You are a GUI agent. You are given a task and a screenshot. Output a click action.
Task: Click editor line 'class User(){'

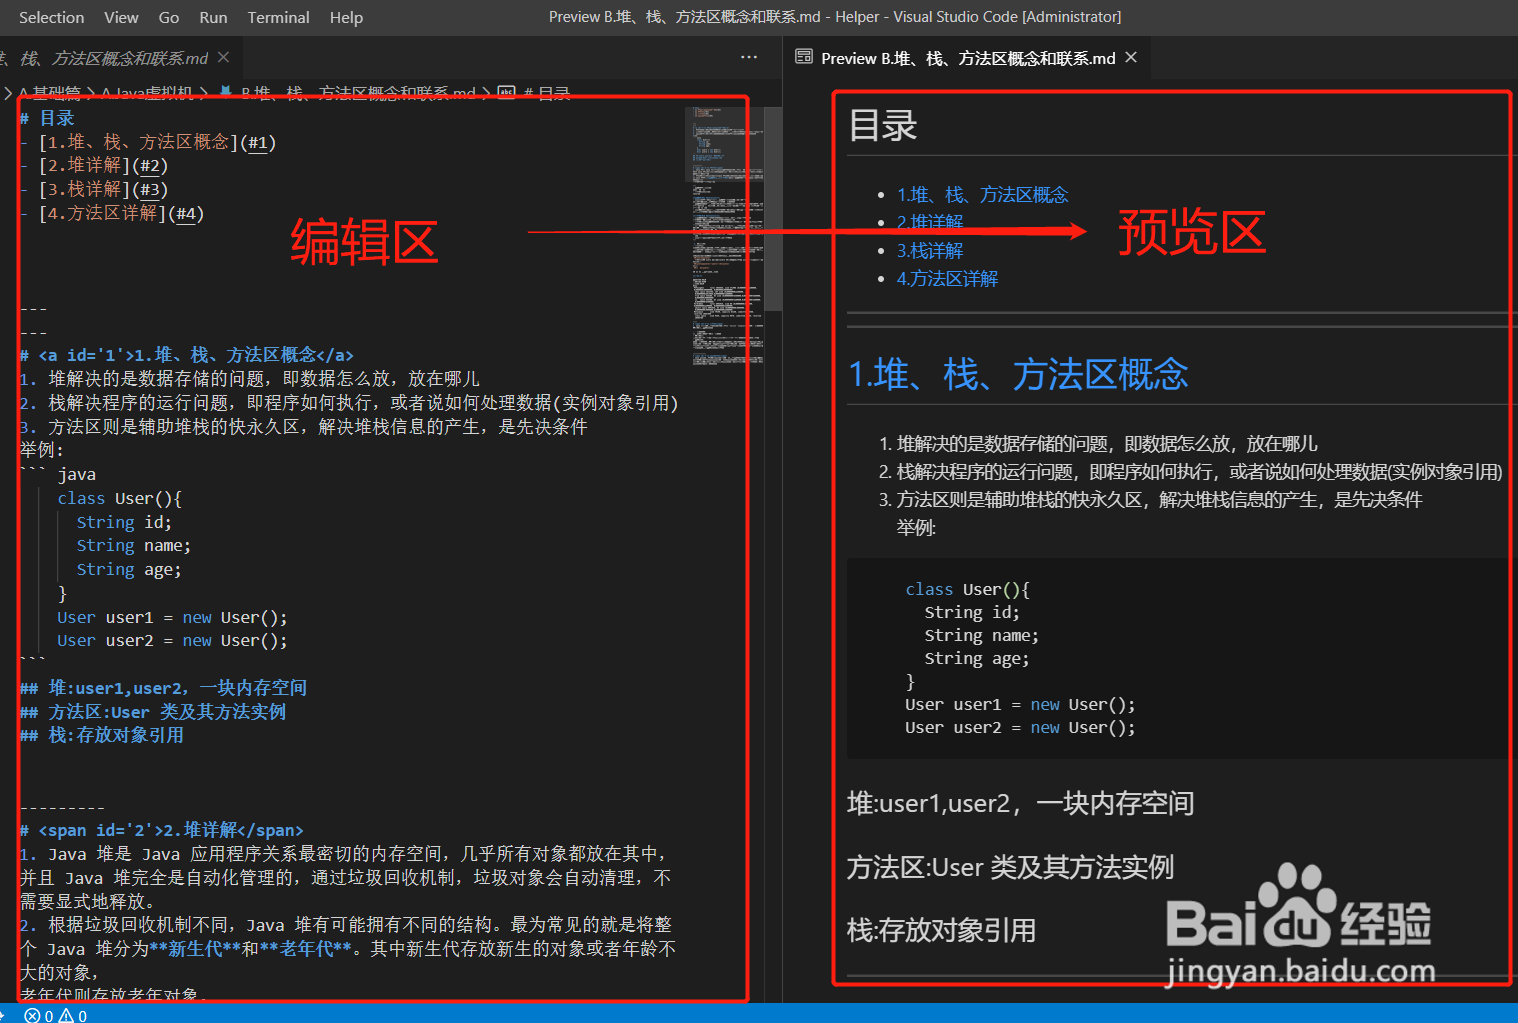119,498
